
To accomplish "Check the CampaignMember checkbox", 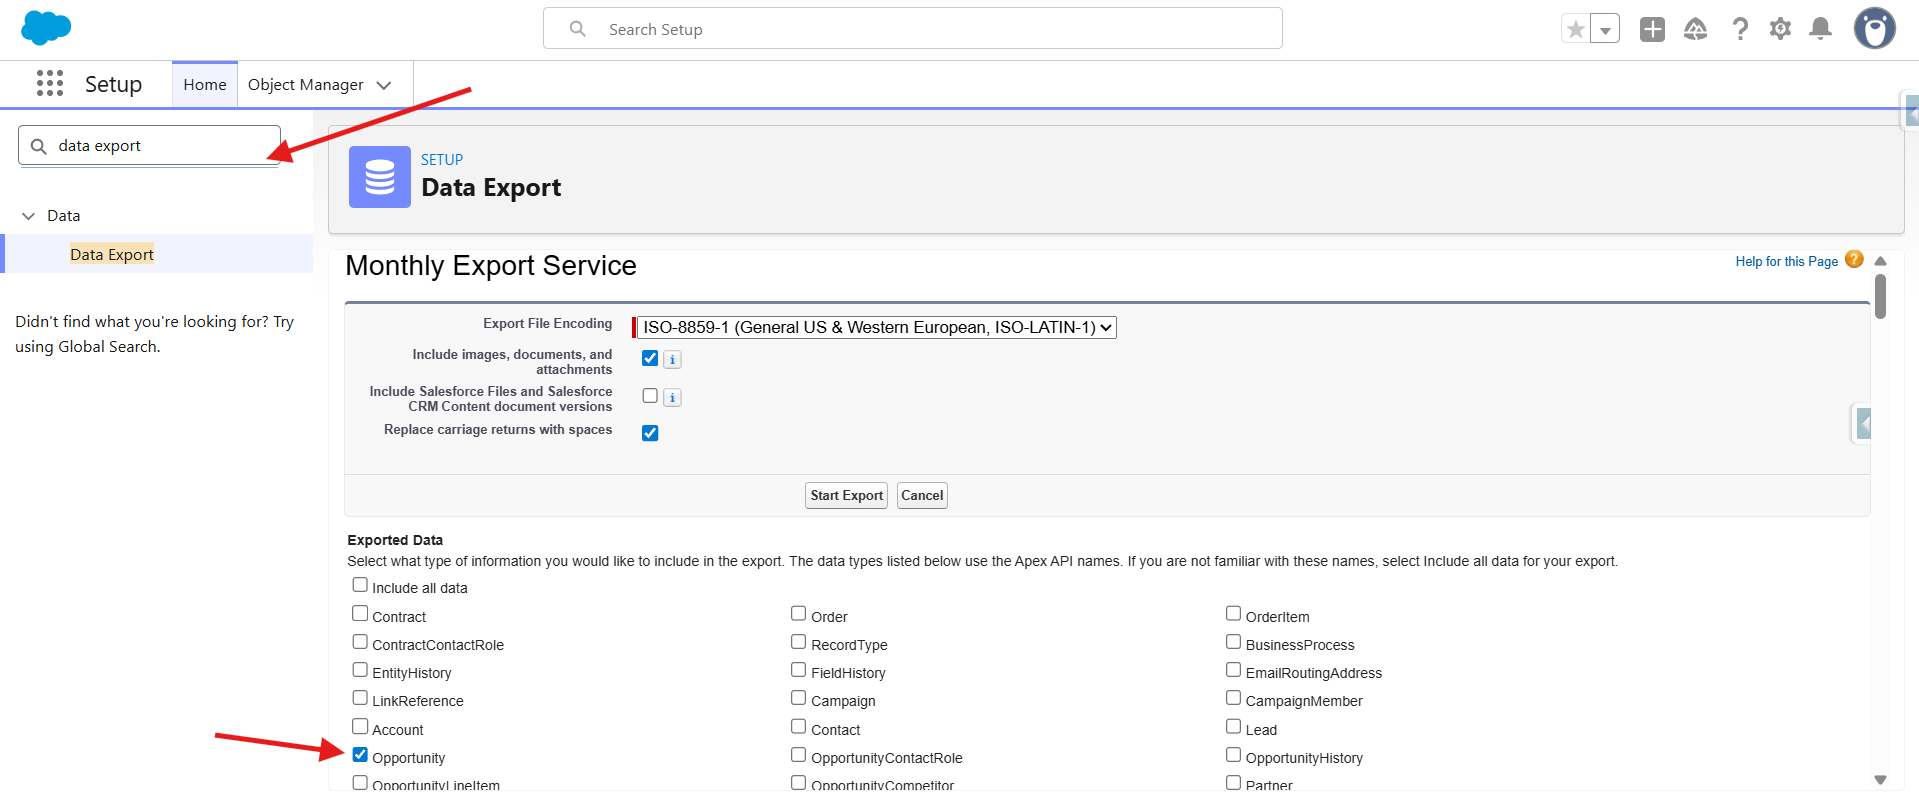I will tap(1234, 698).
